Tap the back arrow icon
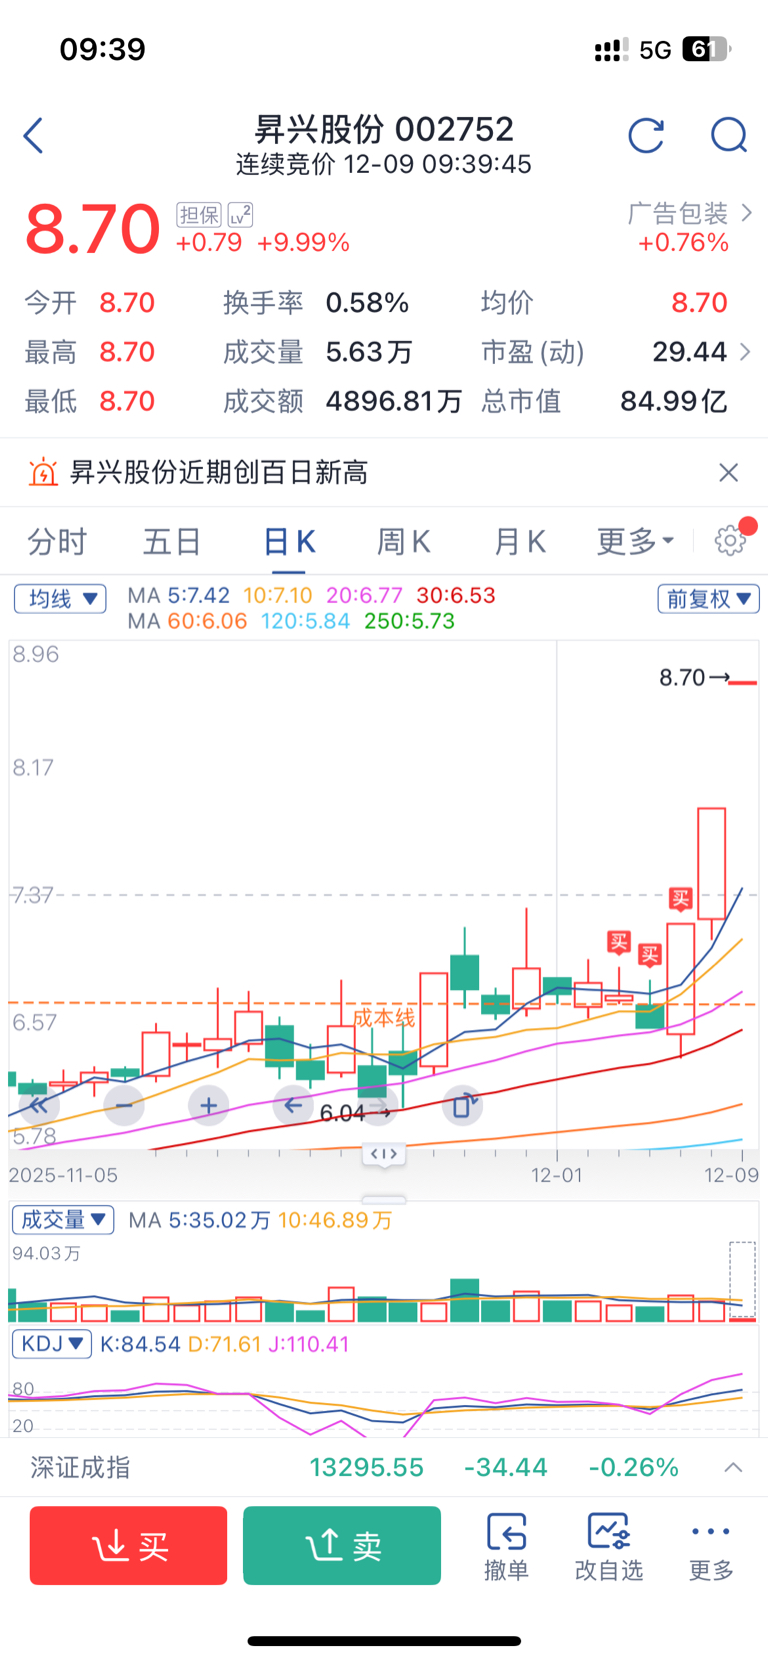This screenshot has height=1663, width=768. 33,136
